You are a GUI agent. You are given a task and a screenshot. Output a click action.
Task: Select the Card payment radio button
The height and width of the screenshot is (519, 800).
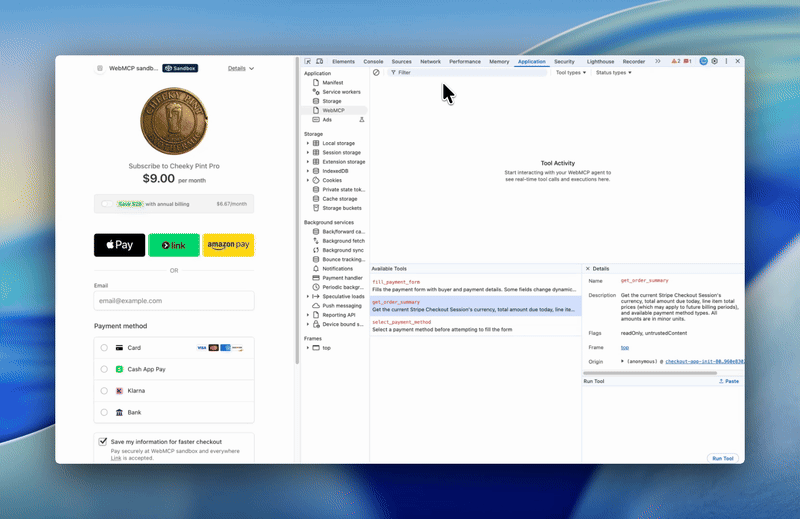pyautogui.click(x=104, y=348)
